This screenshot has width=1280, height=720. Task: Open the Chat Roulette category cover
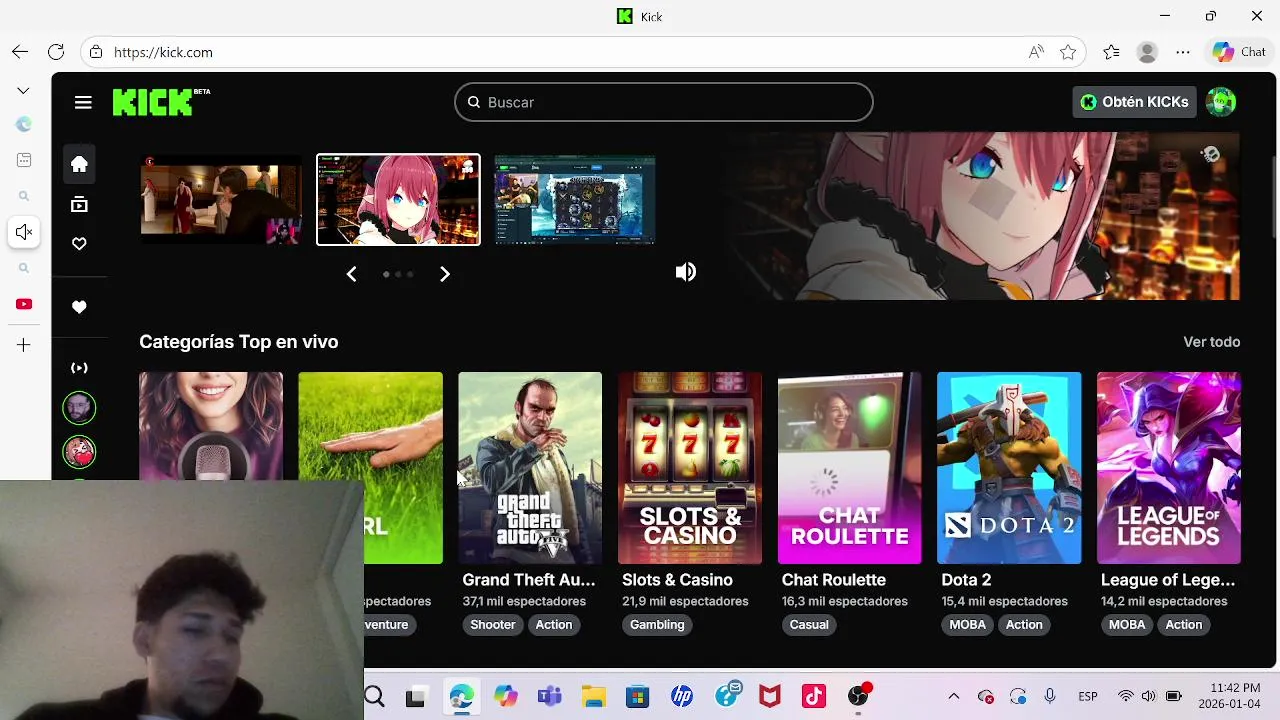coord(850,468)
